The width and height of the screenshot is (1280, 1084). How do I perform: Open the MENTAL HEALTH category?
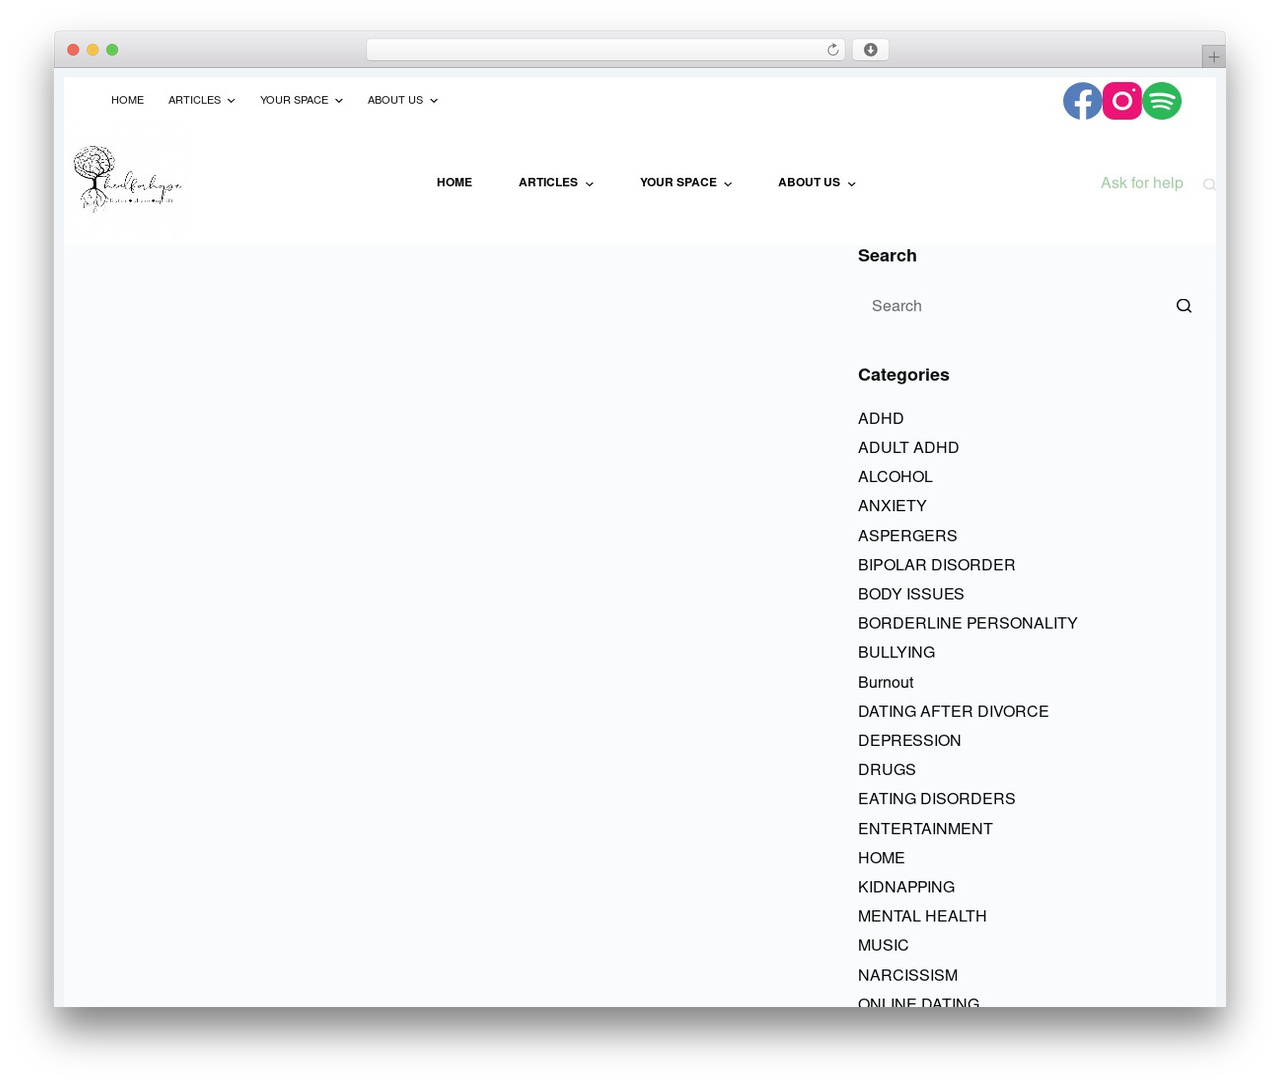coord(922,916)
